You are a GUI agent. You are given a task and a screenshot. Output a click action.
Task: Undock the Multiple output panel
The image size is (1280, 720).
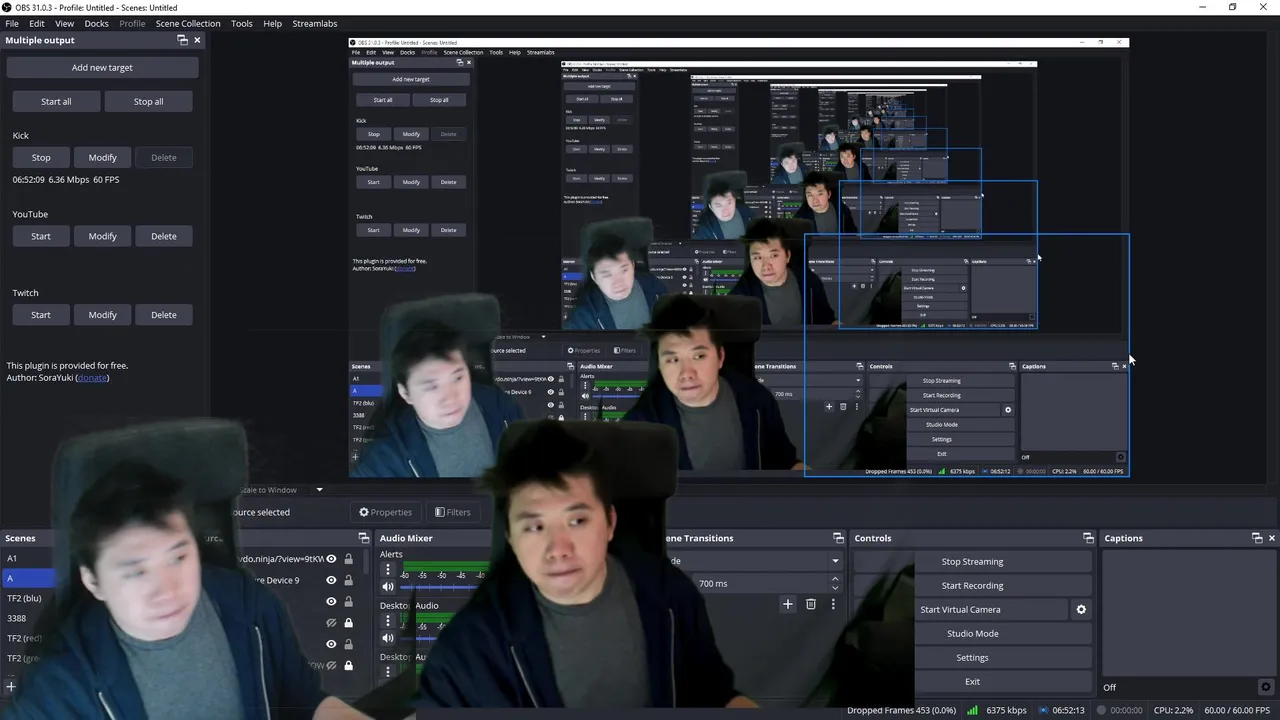182,40
